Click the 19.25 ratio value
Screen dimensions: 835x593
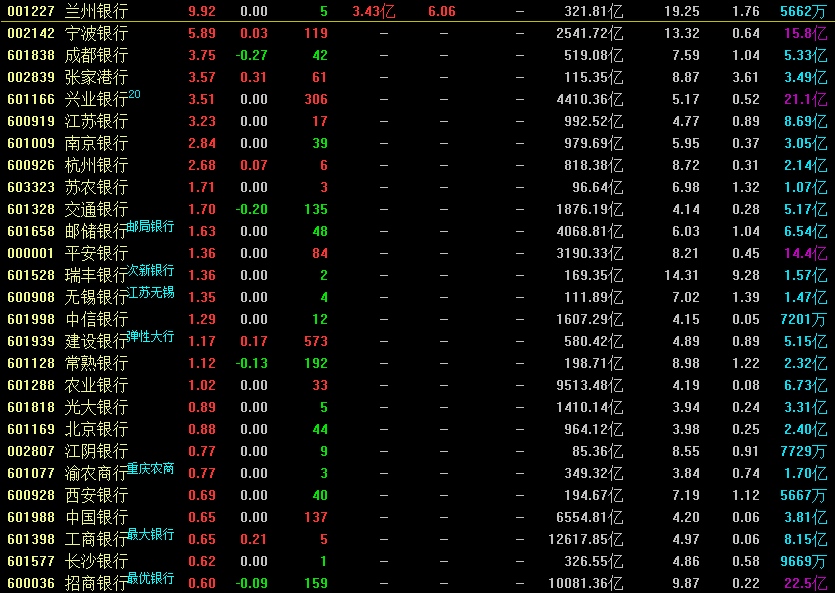click(x=682, y=11)
